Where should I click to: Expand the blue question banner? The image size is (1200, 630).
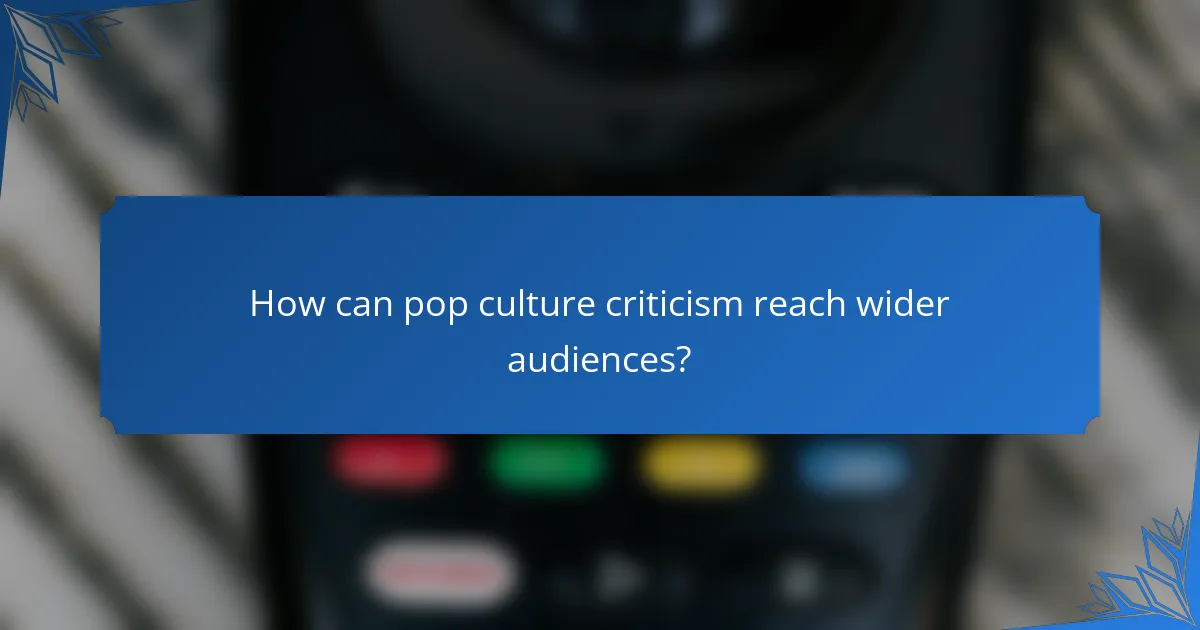tap(600, 315)
